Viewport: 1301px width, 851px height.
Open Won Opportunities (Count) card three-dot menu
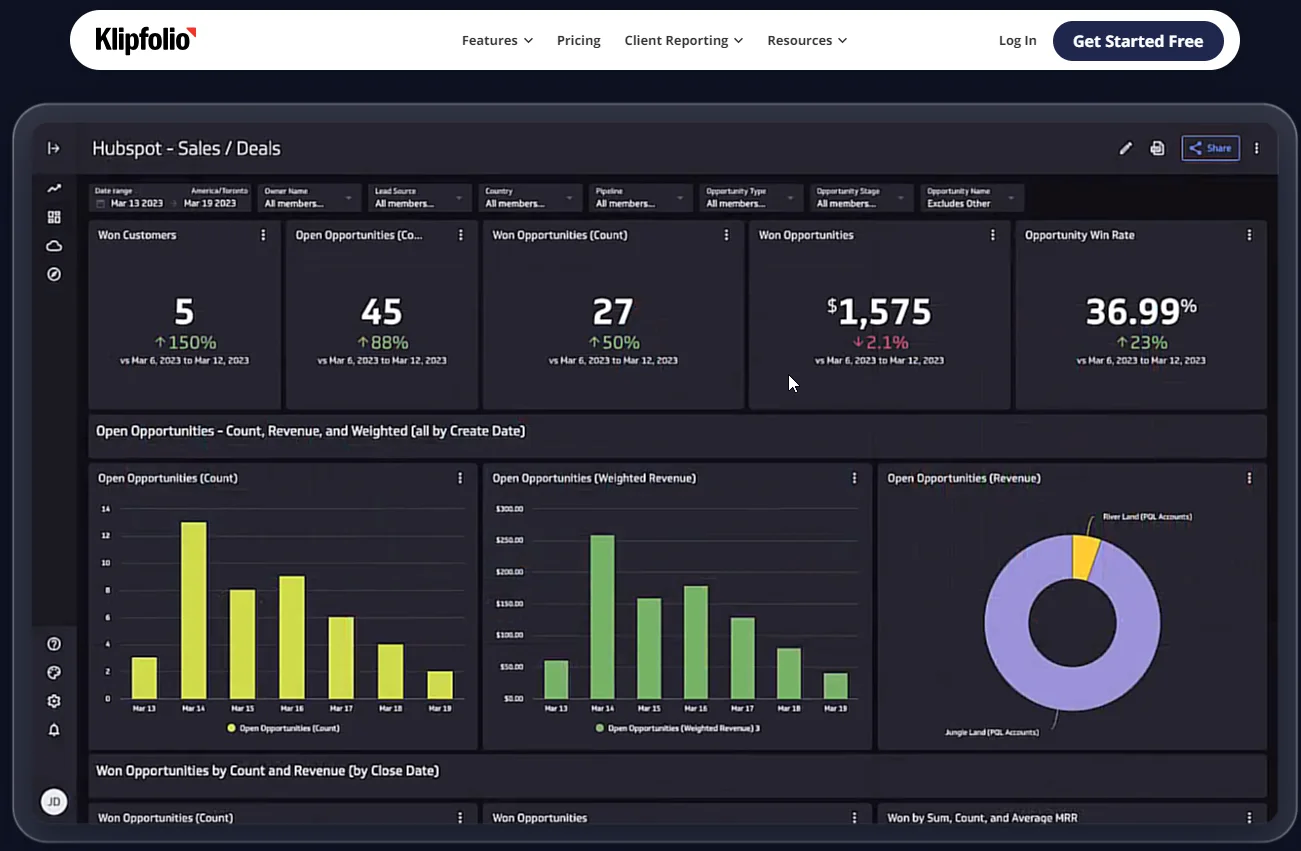tap(727, 235)
